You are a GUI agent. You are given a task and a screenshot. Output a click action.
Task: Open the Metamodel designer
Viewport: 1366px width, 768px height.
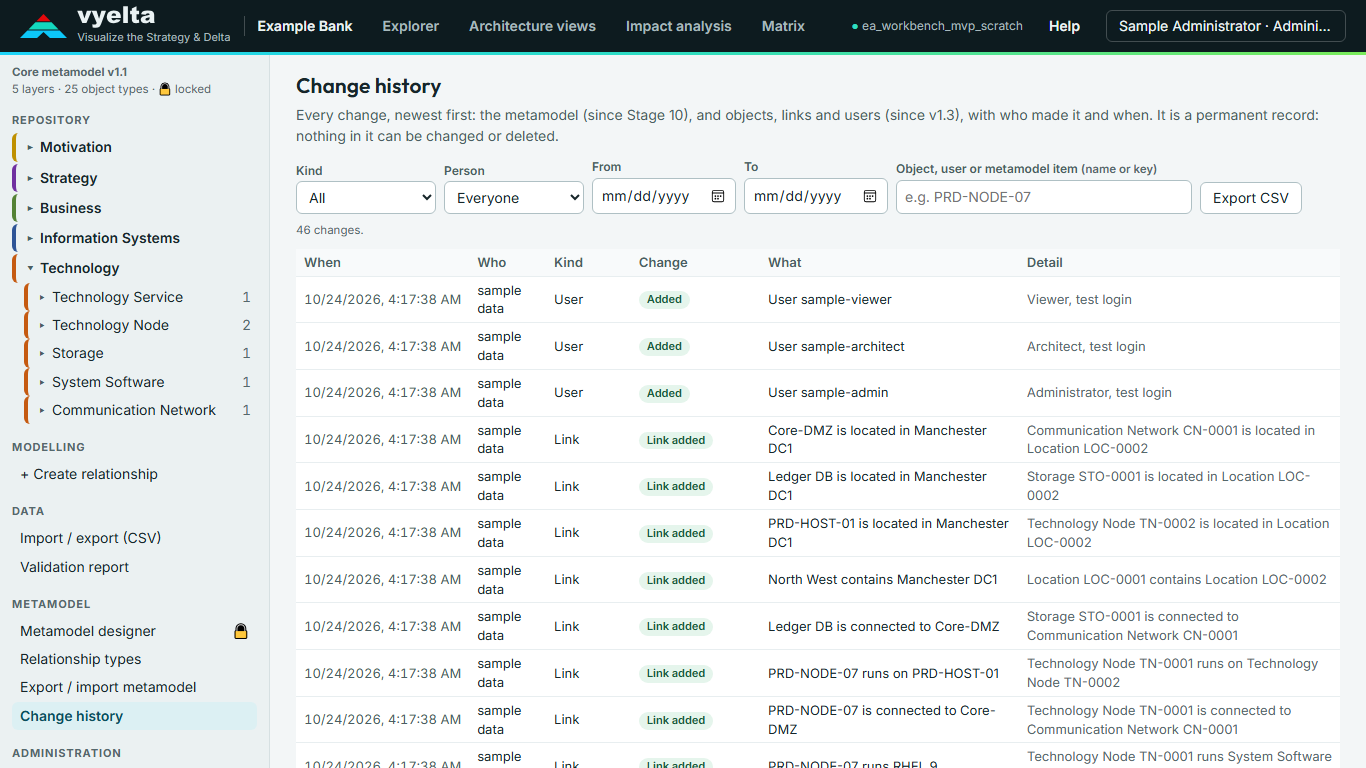88,631
